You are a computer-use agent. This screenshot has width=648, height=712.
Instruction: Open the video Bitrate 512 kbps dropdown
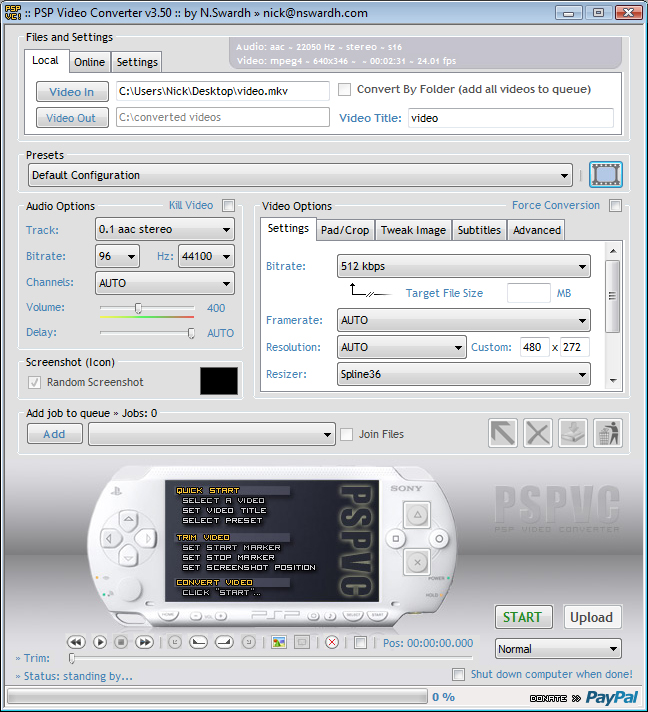click(x=464, y=266)
